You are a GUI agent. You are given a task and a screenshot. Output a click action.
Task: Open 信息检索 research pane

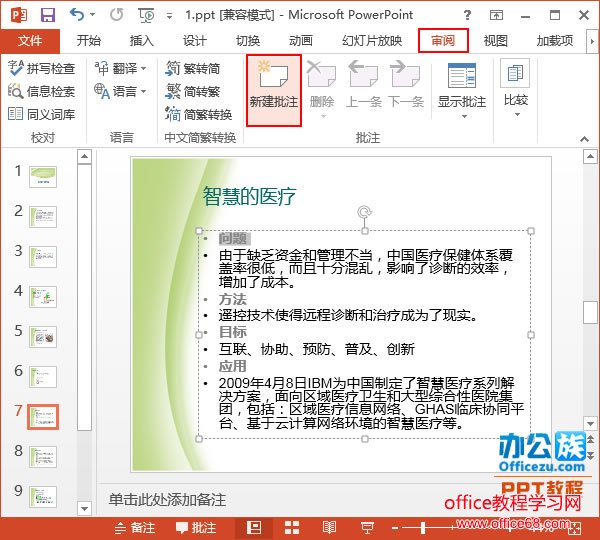(x=41, y=91)
